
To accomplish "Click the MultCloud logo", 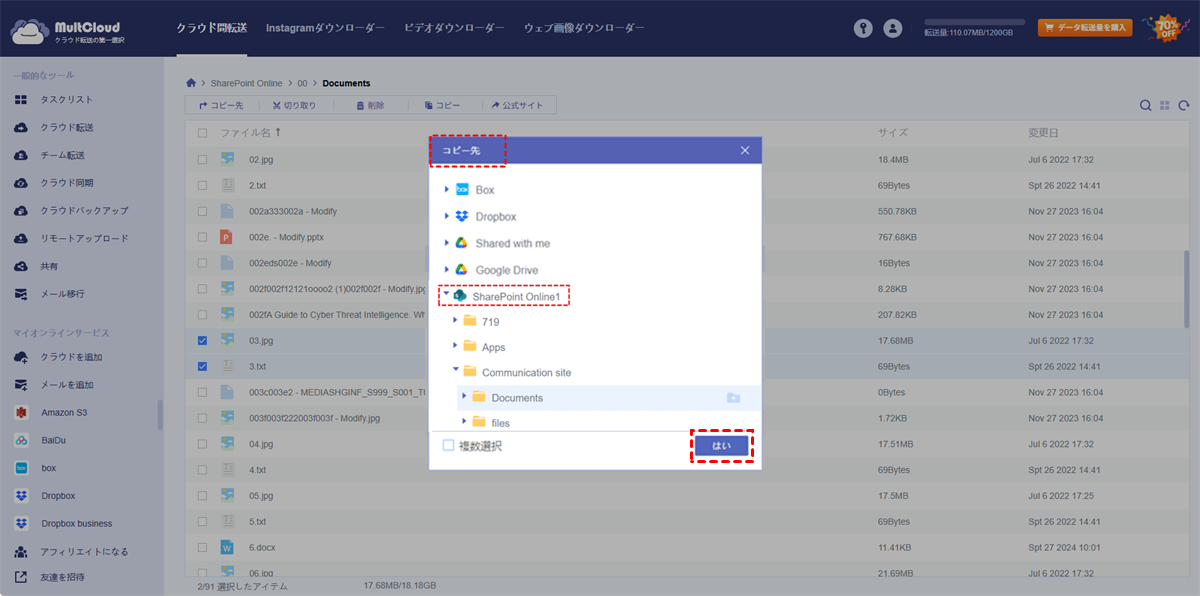I will tap(68, 32).
